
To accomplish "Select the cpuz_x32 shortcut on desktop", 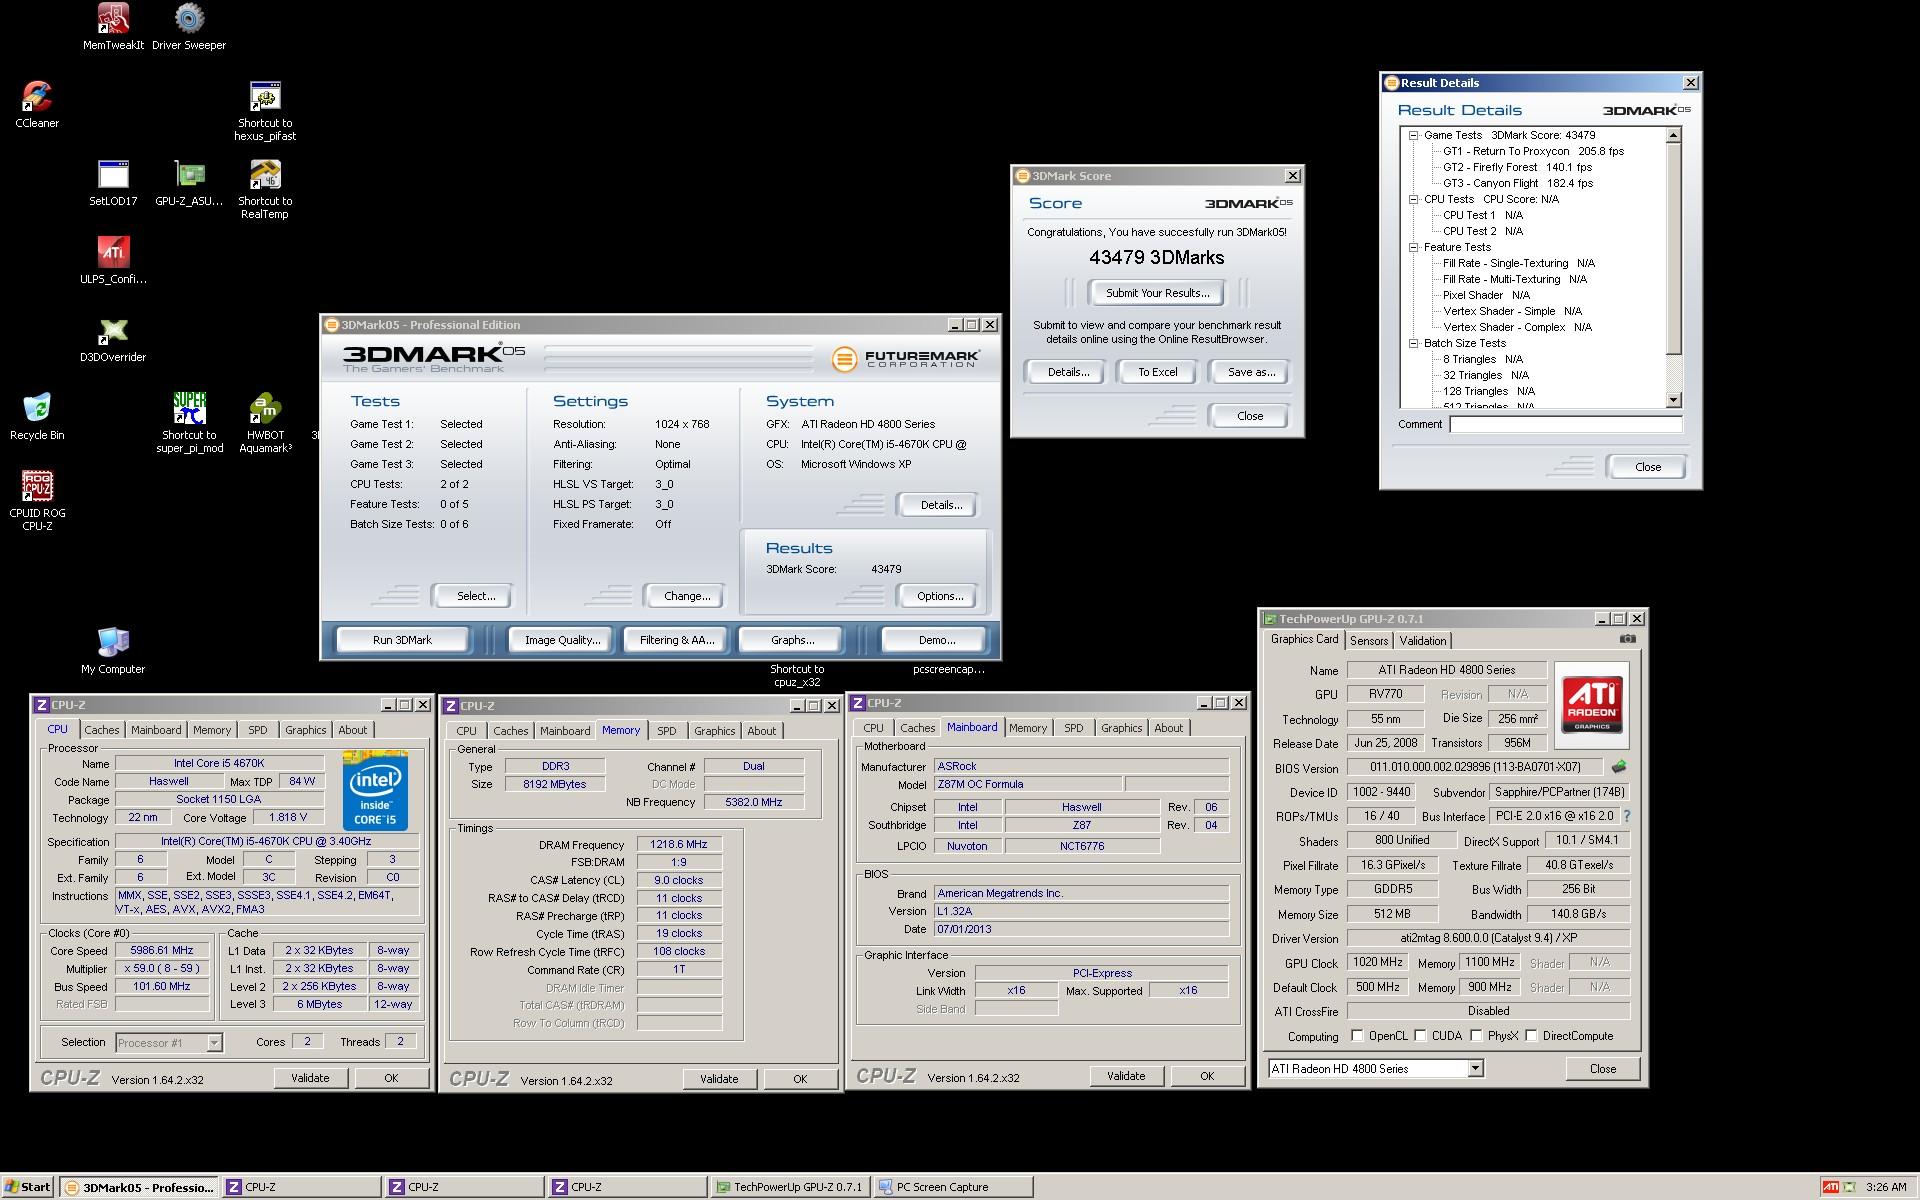I will click(797, 676).
